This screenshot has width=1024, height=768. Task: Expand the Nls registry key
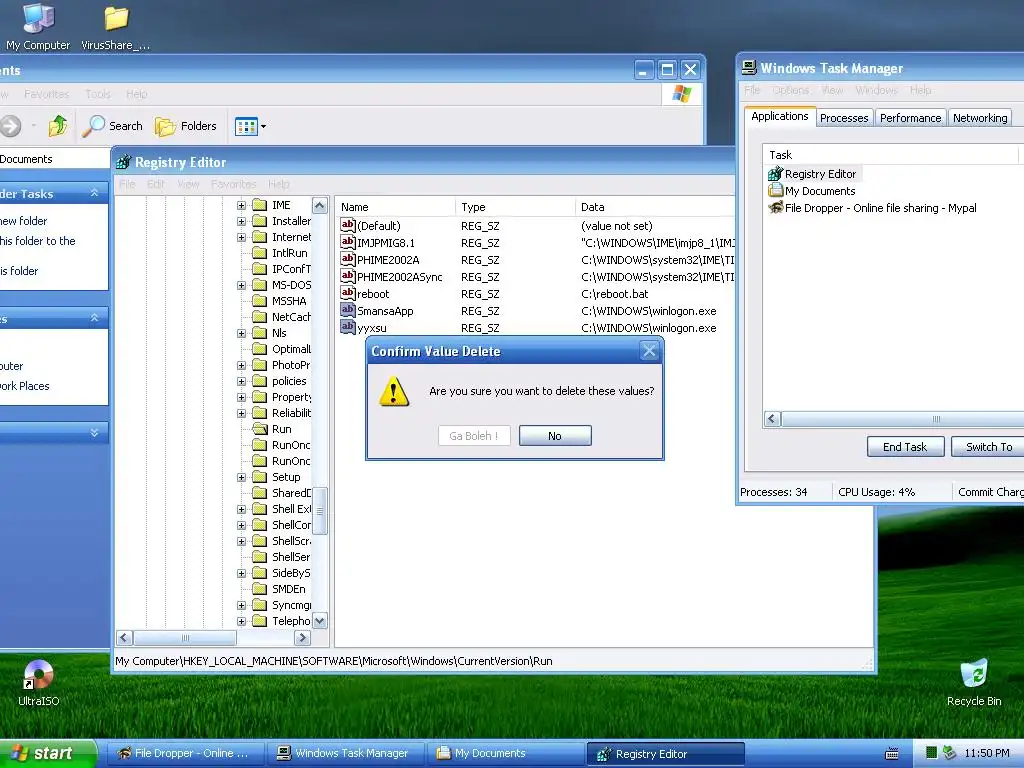[x=242, y=333]
